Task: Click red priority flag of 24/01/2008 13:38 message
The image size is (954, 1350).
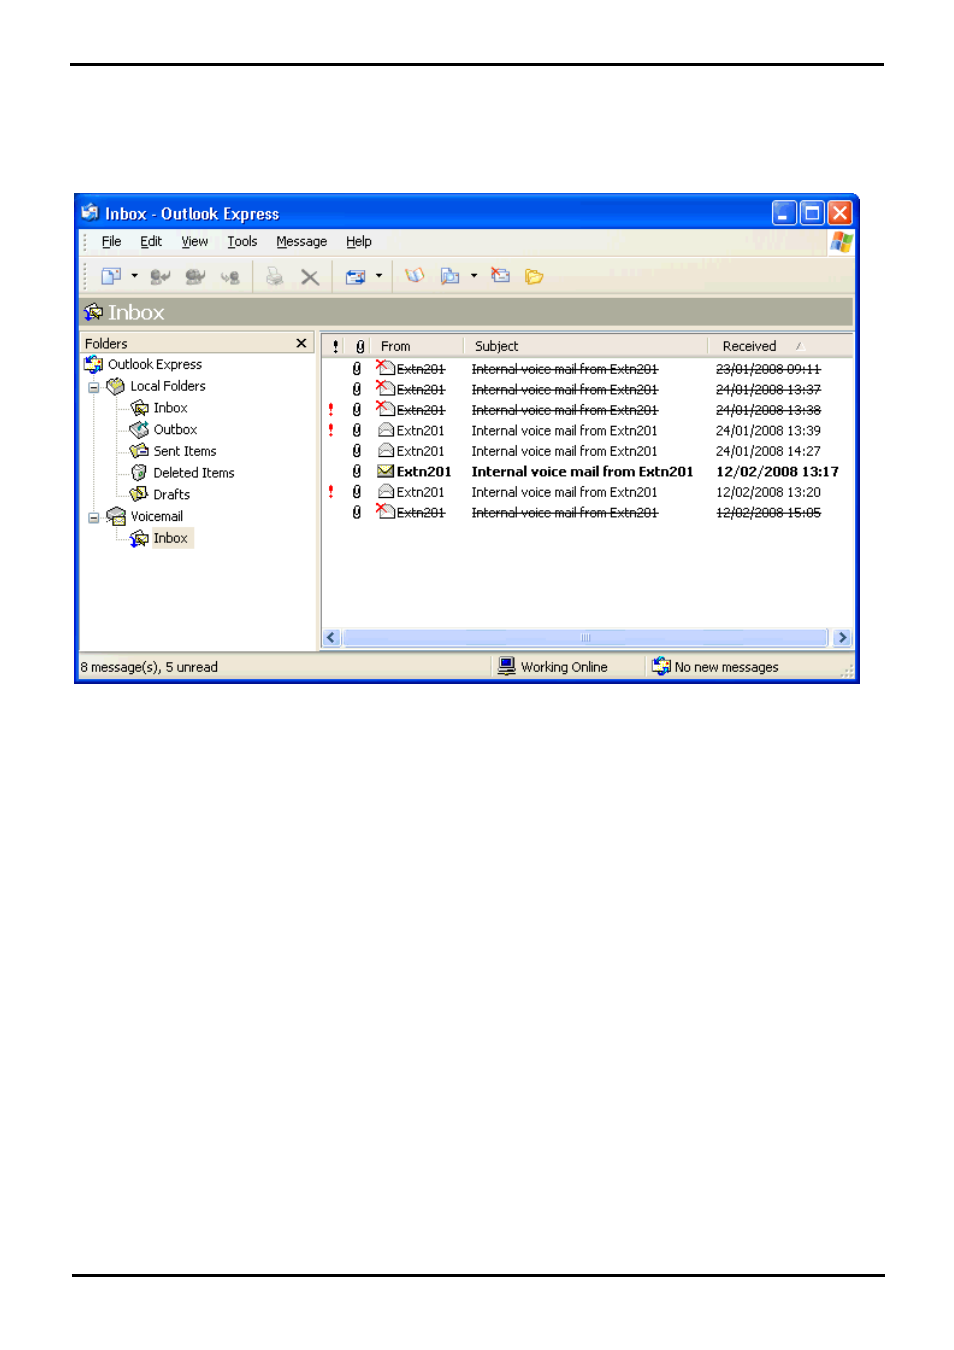Action: coord(331,410)
